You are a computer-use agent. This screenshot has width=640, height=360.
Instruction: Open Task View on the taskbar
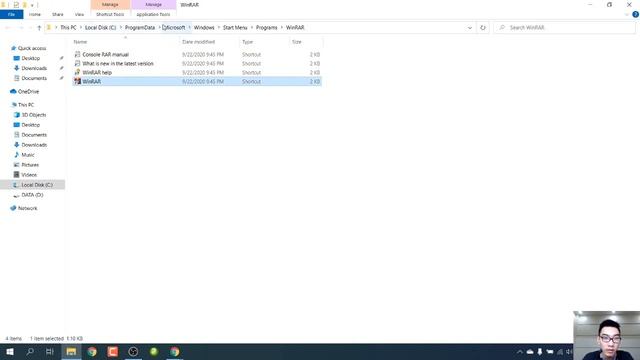(x=50, y=352)
